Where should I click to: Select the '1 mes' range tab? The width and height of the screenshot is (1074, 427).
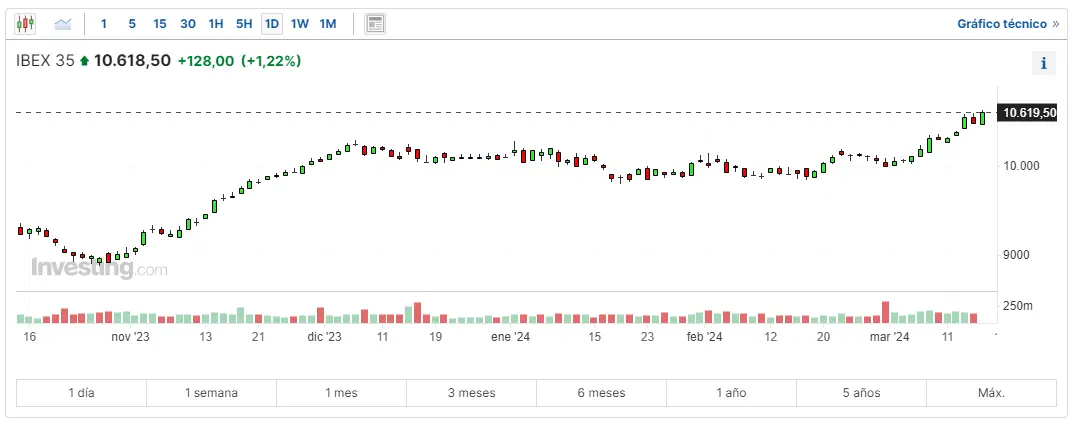341,393
